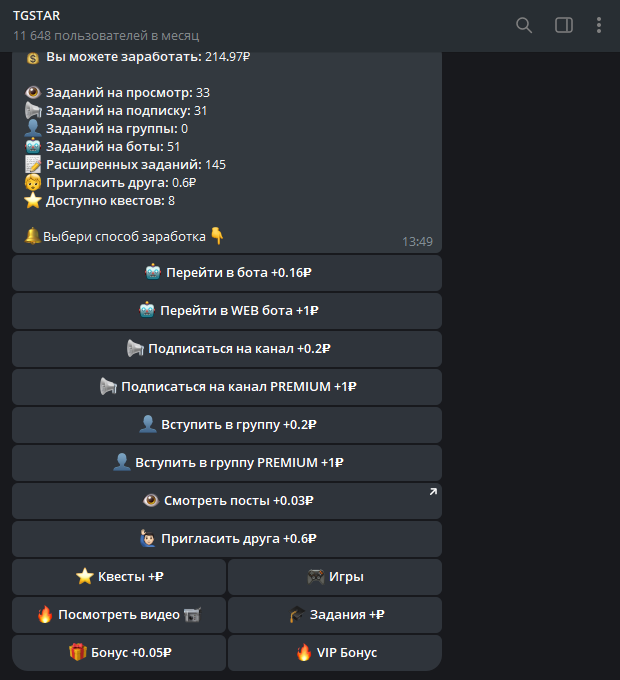This screenshot has width=620, height=680.
Task: Click "Посмотреть видео" button
Action: (119, 615)
